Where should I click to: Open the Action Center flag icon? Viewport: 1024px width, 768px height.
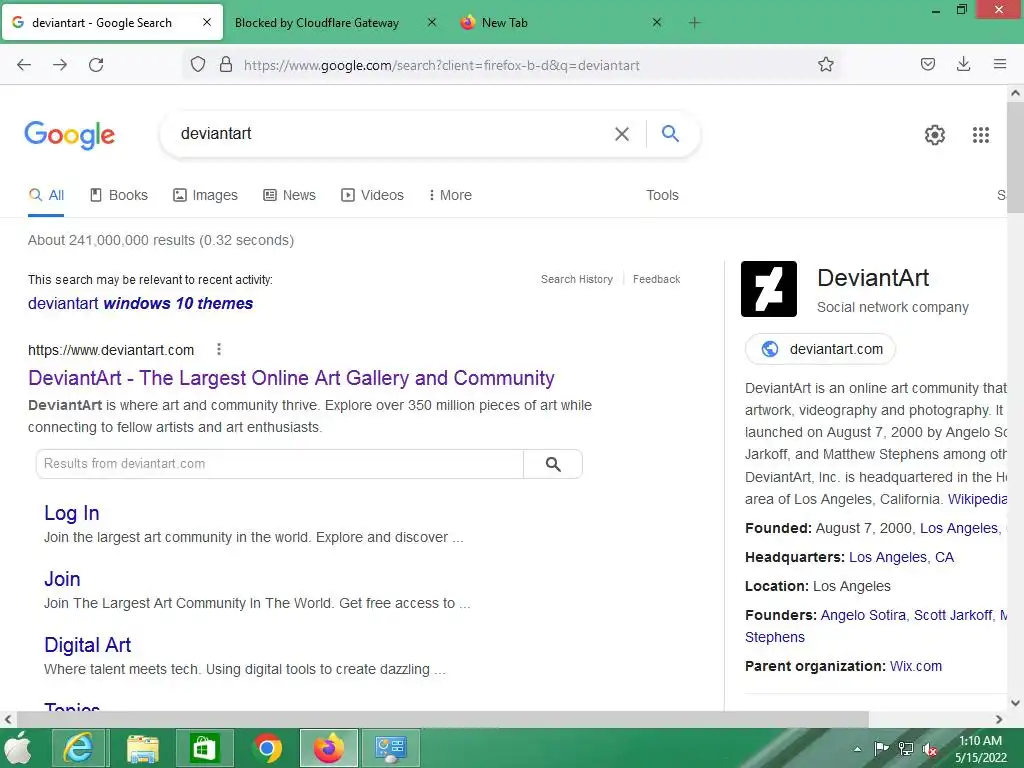pyautogui.click(x=881, y=749)
